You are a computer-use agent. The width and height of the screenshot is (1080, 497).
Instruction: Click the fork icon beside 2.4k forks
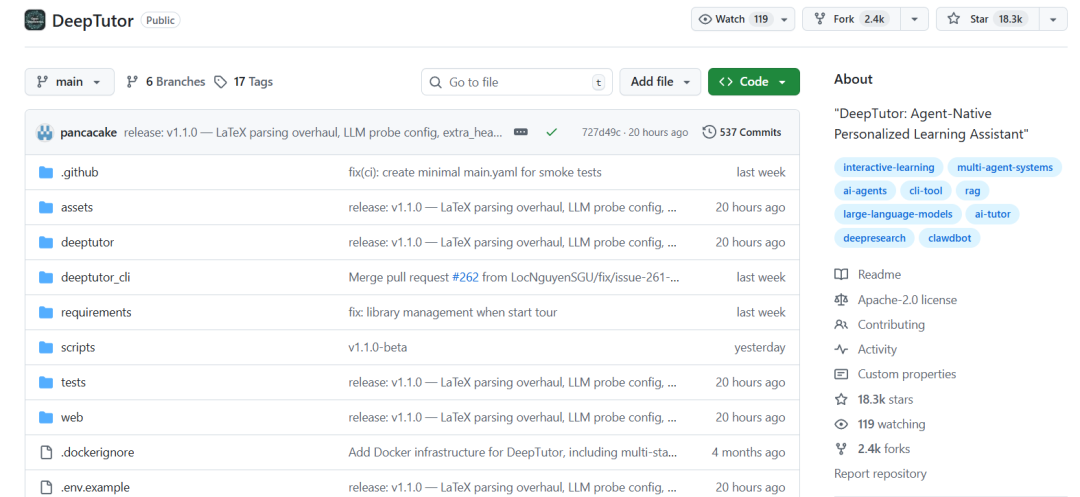841,449
